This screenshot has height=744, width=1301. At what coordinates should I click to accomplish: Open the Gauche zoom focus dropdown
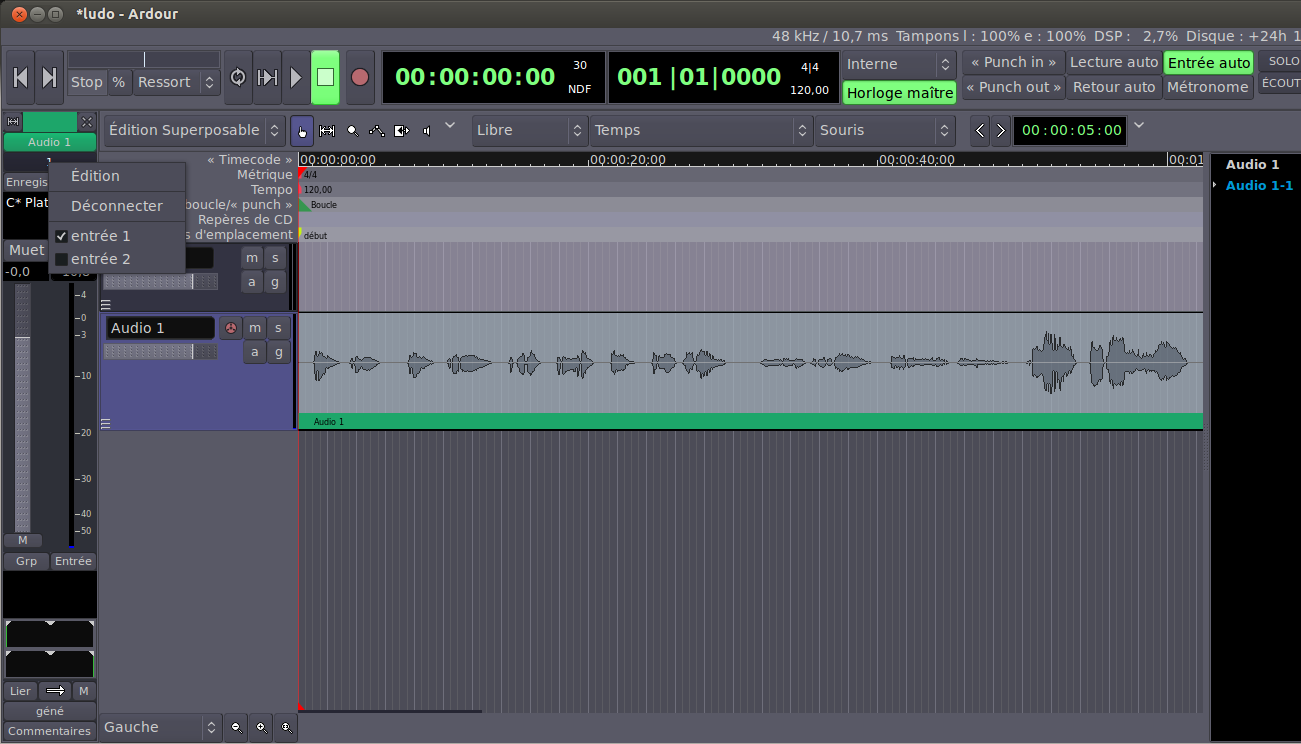160,727
